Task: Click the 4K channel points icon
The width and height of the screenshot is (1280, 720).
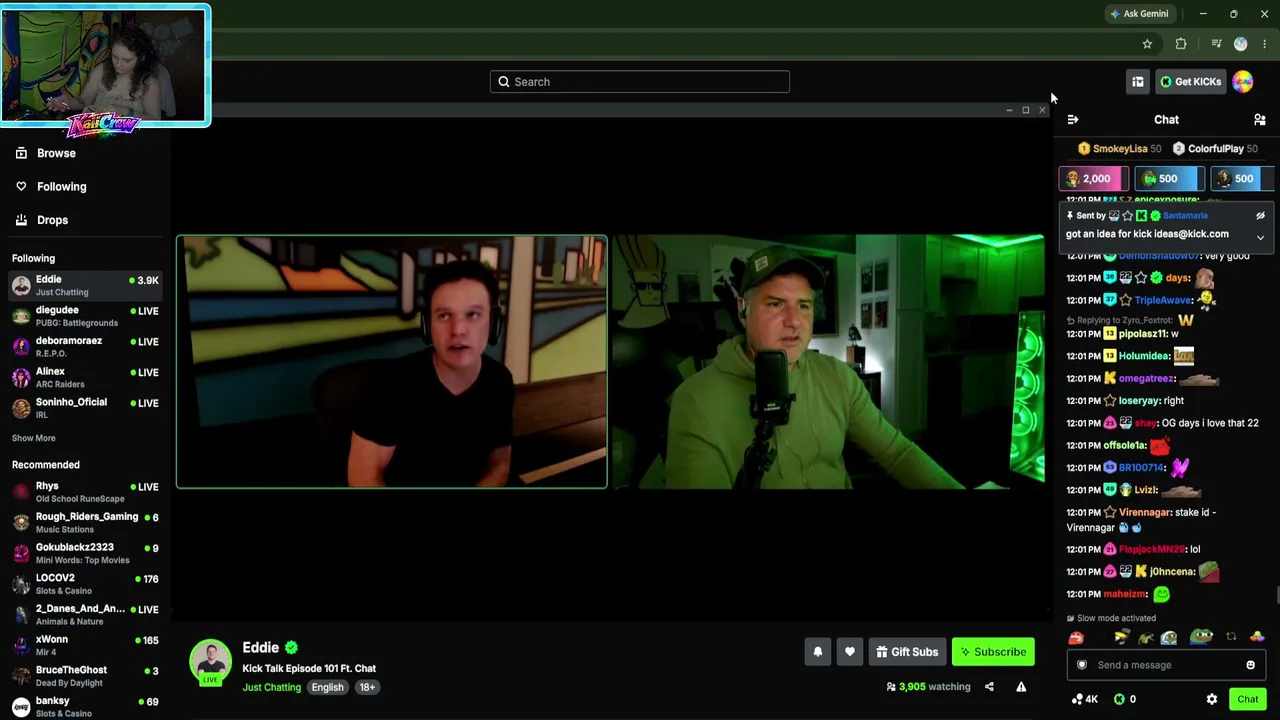Action: tap(1076, 700)
